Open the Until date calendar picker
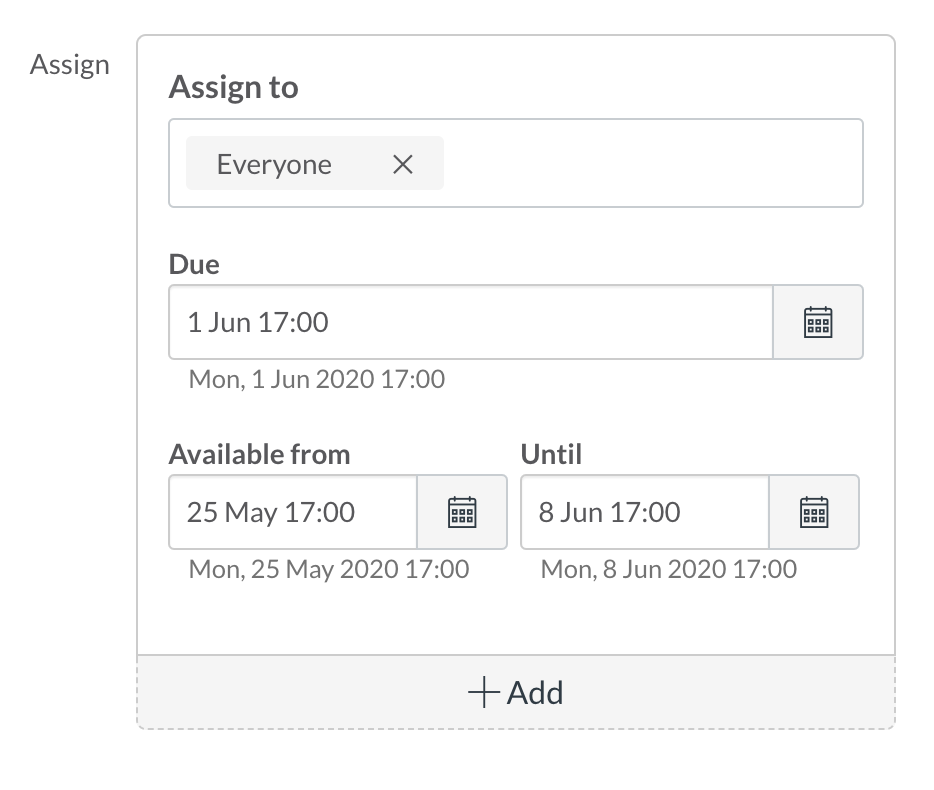934x790 pixels. [814, 512]
